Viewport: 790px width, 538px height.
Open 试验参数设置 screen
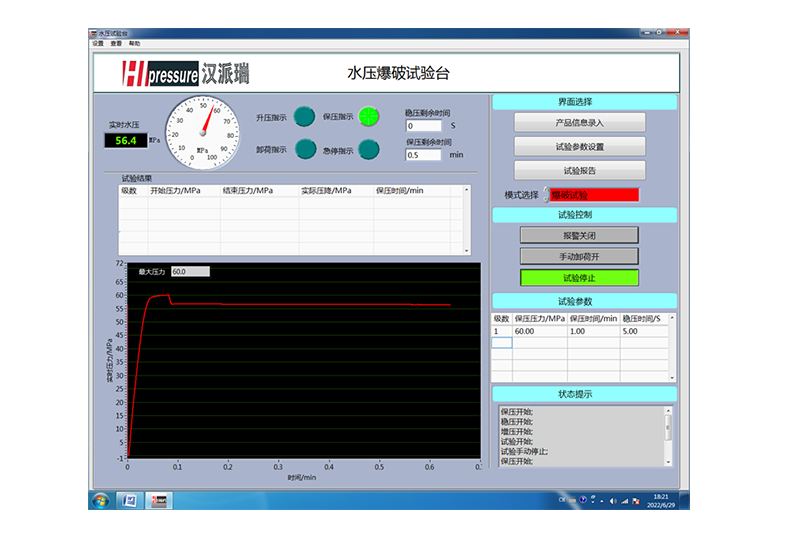(x=579, y=147)
